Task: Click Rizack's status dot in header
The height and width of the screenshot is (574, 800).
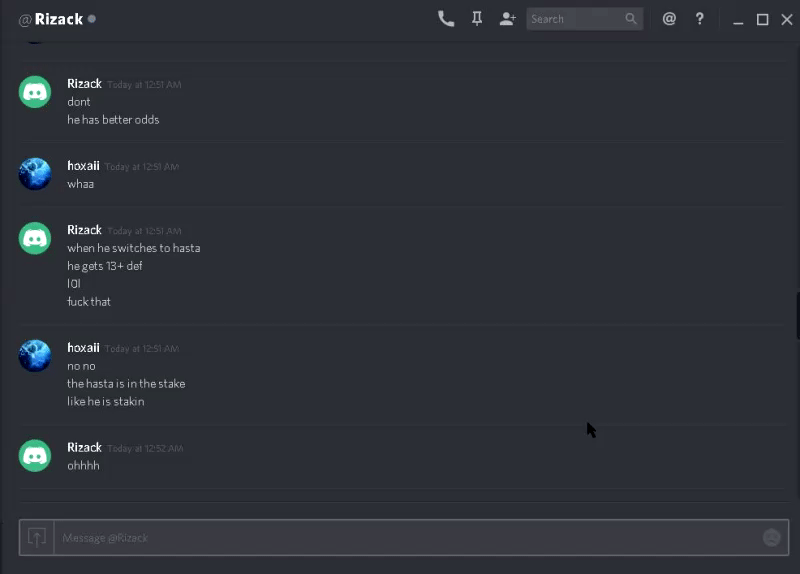Action: tap(92, 19)
